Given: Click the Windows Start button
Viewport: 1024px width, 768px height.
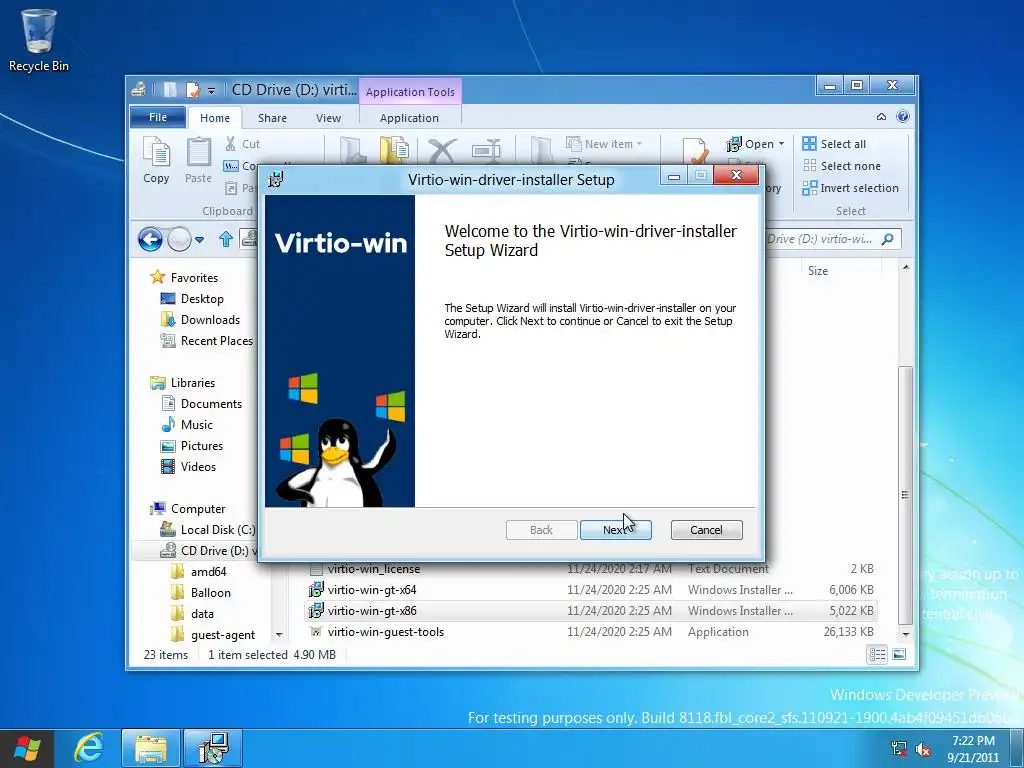Looking at the screenshot, I should (26, 748).
